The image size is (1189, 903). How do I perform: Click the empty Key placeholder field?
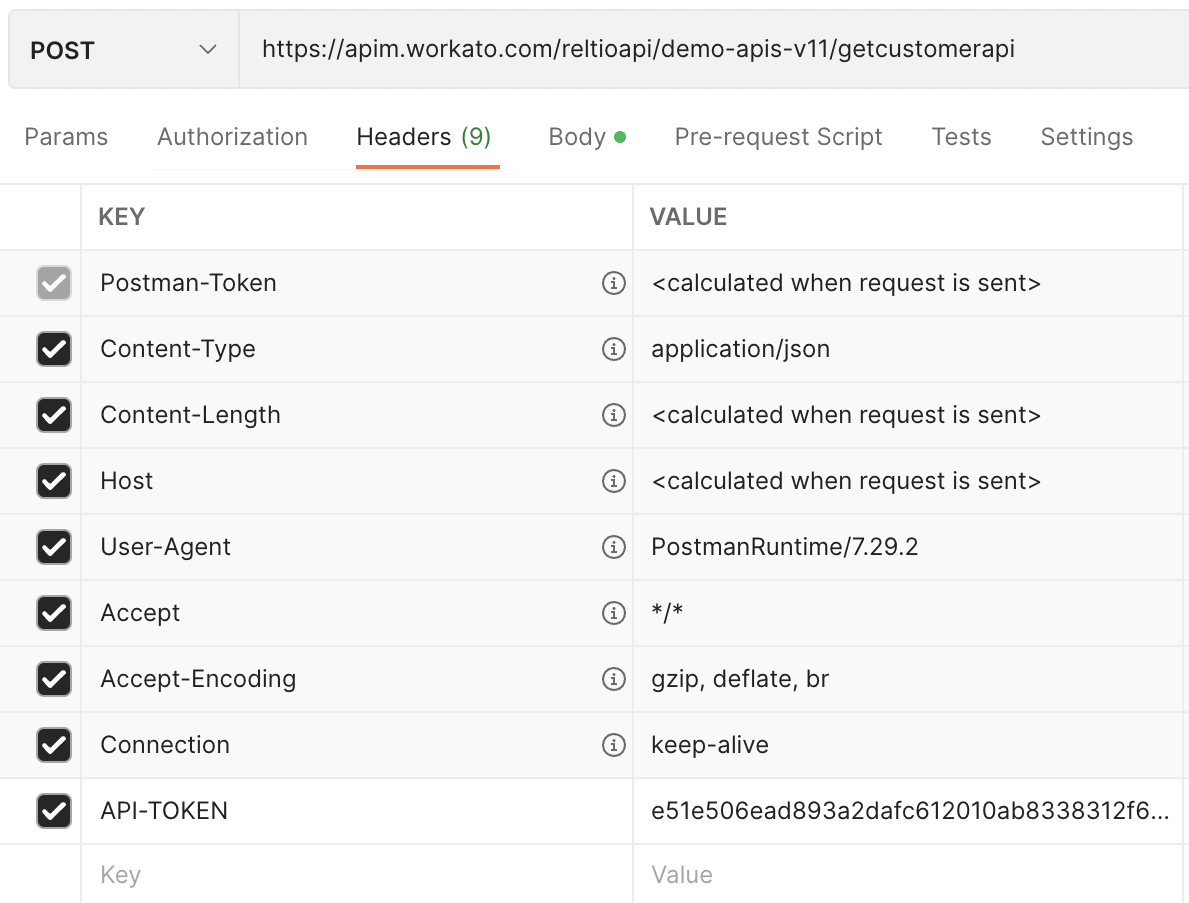[x=350, y=875]
